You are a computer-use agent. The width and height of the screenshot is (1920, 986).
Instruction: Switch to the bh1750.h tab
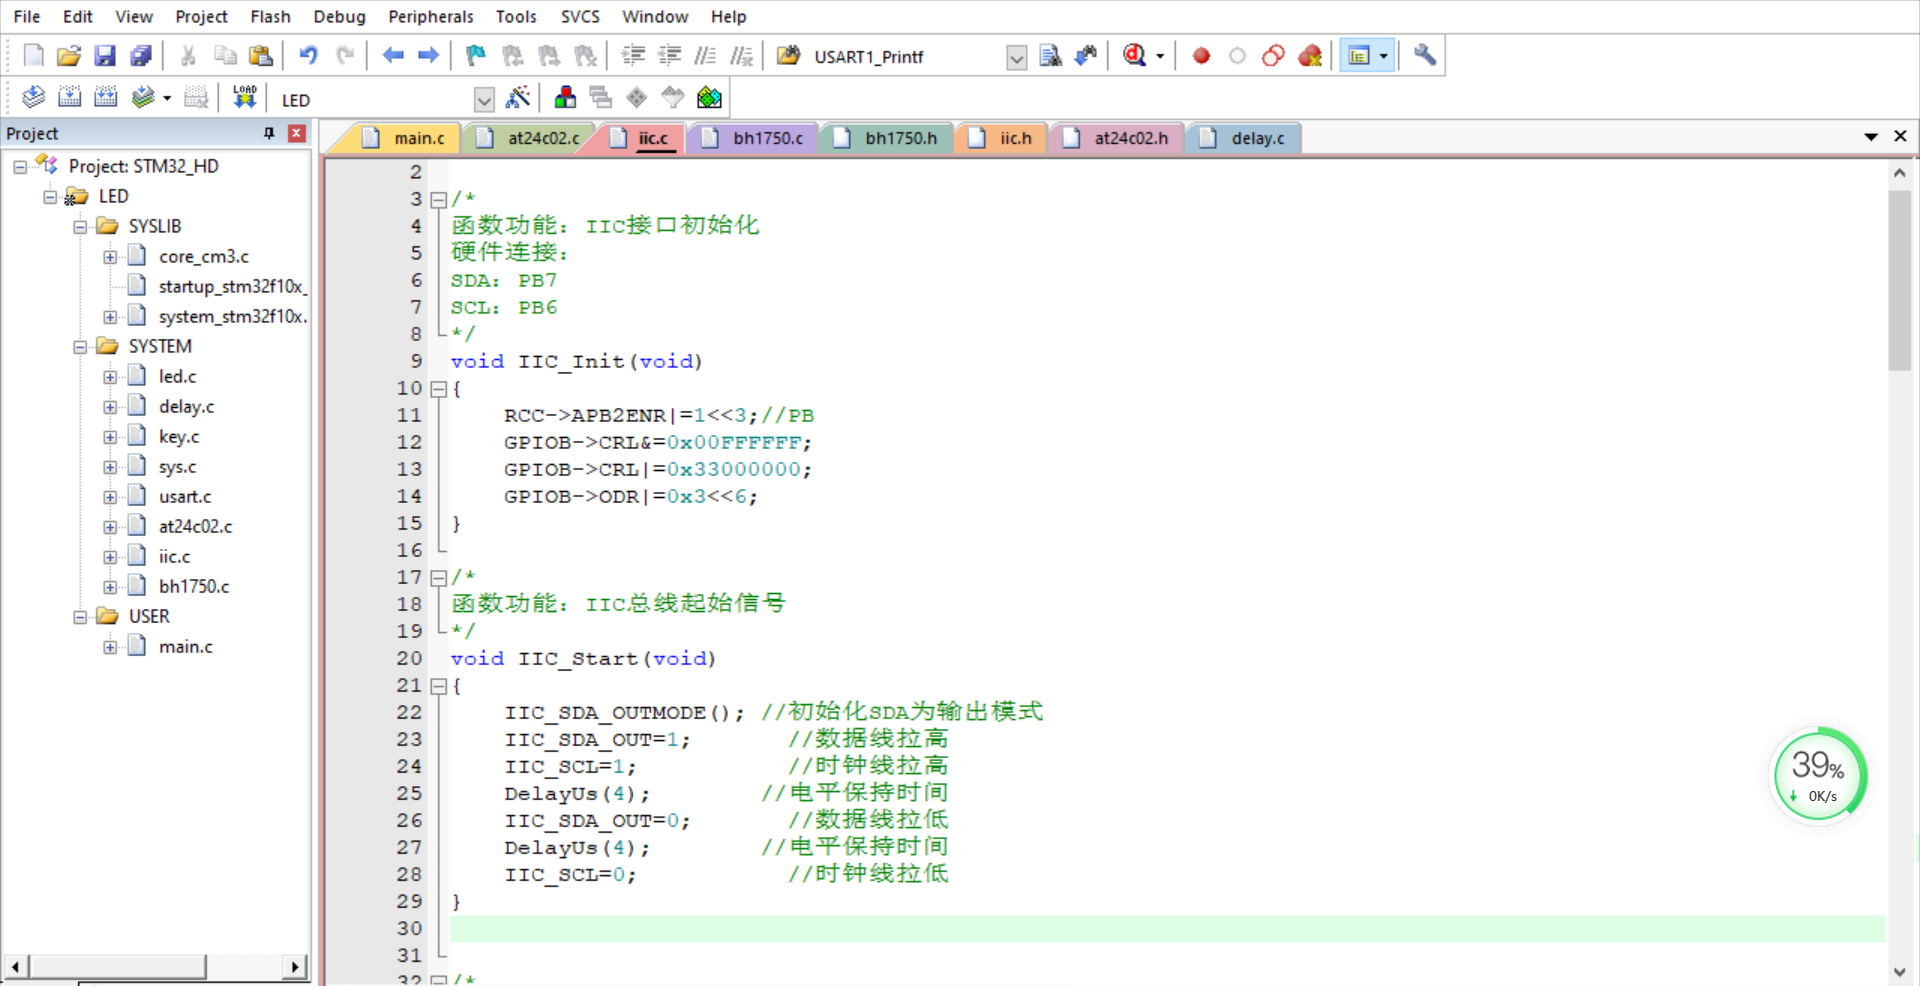tap(886, 138)
